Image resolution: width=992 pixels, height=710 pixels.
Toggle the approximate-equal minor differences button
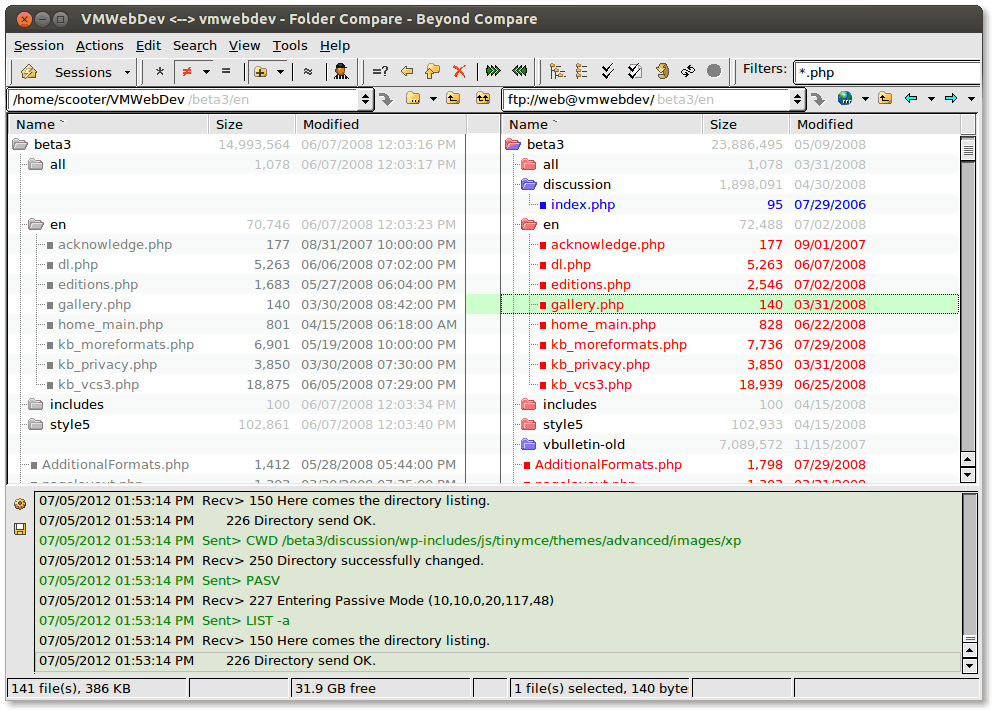tap(308, 72)
